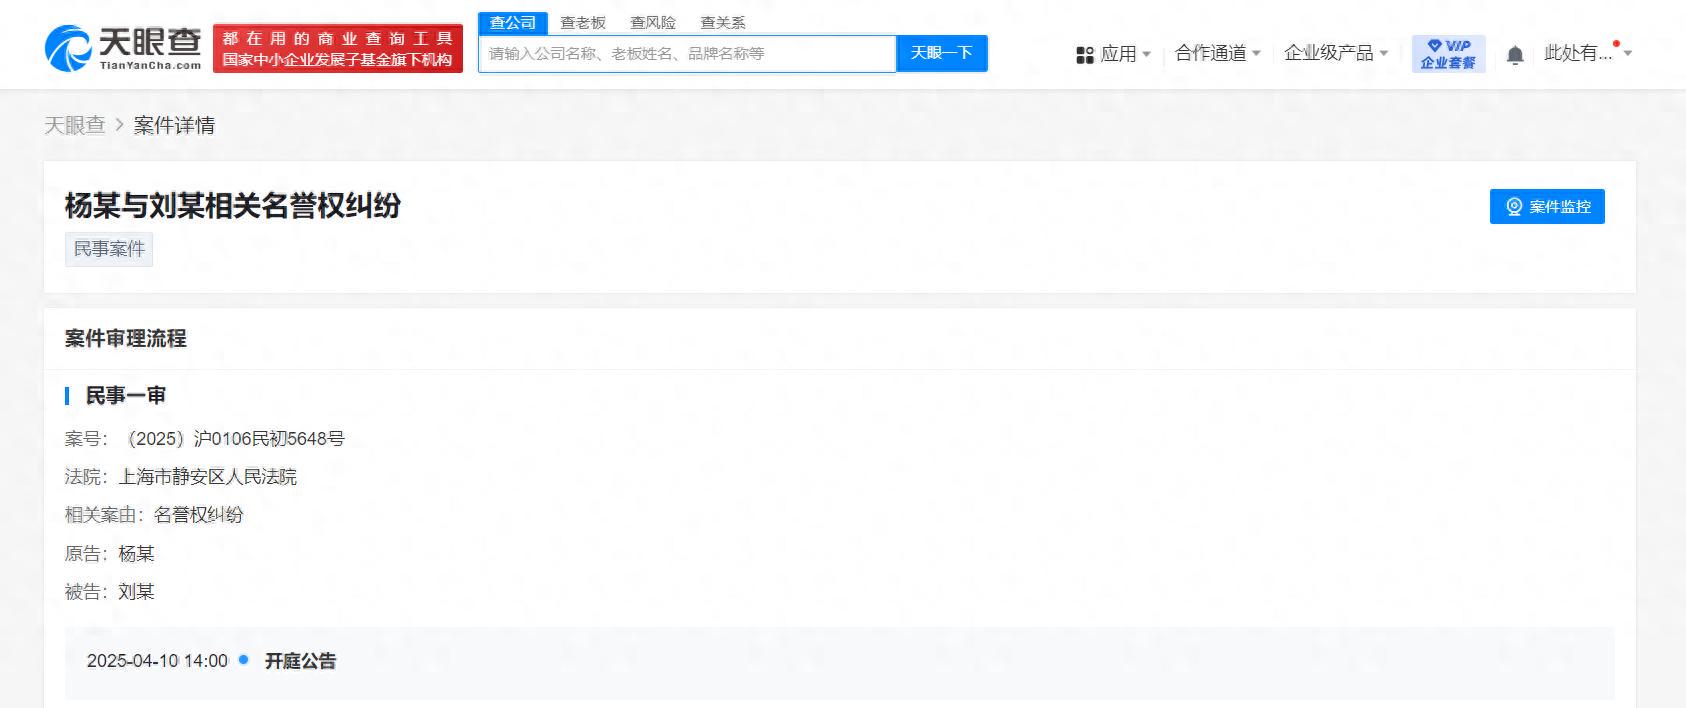The image size is (1686, 708).
Task: Expand the 合作通道 dropdown
Action: point(1218,53)
